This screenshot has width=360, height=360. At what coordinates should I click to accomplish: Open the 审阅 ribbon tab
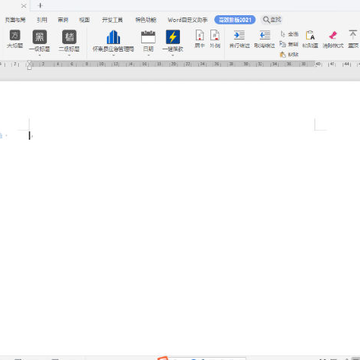tap(63, 20)
